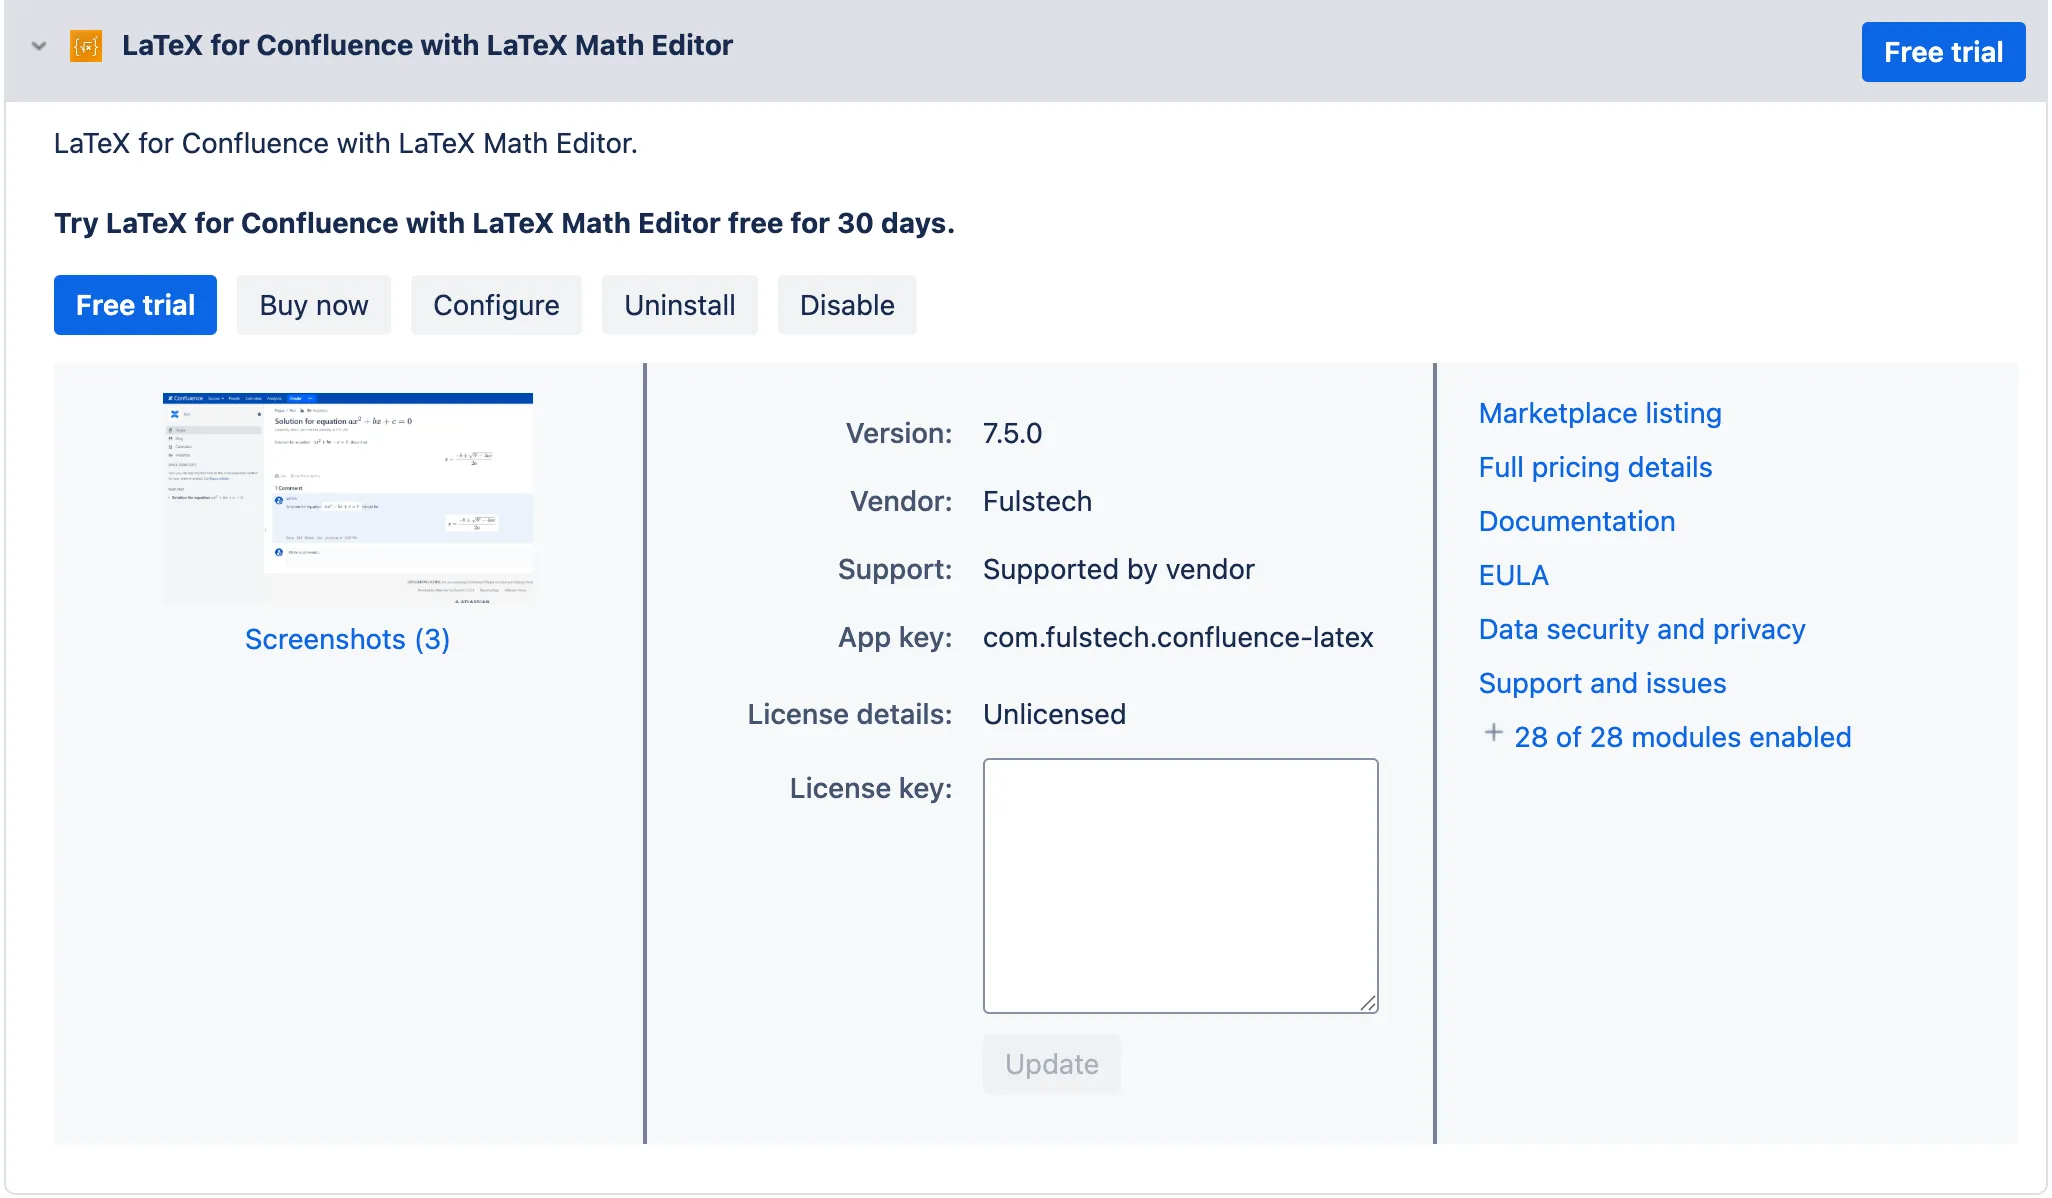The width and height of the screenshot is (2052, 1198).
Task: Start free trial from the action row
Action: coord(135,305)
